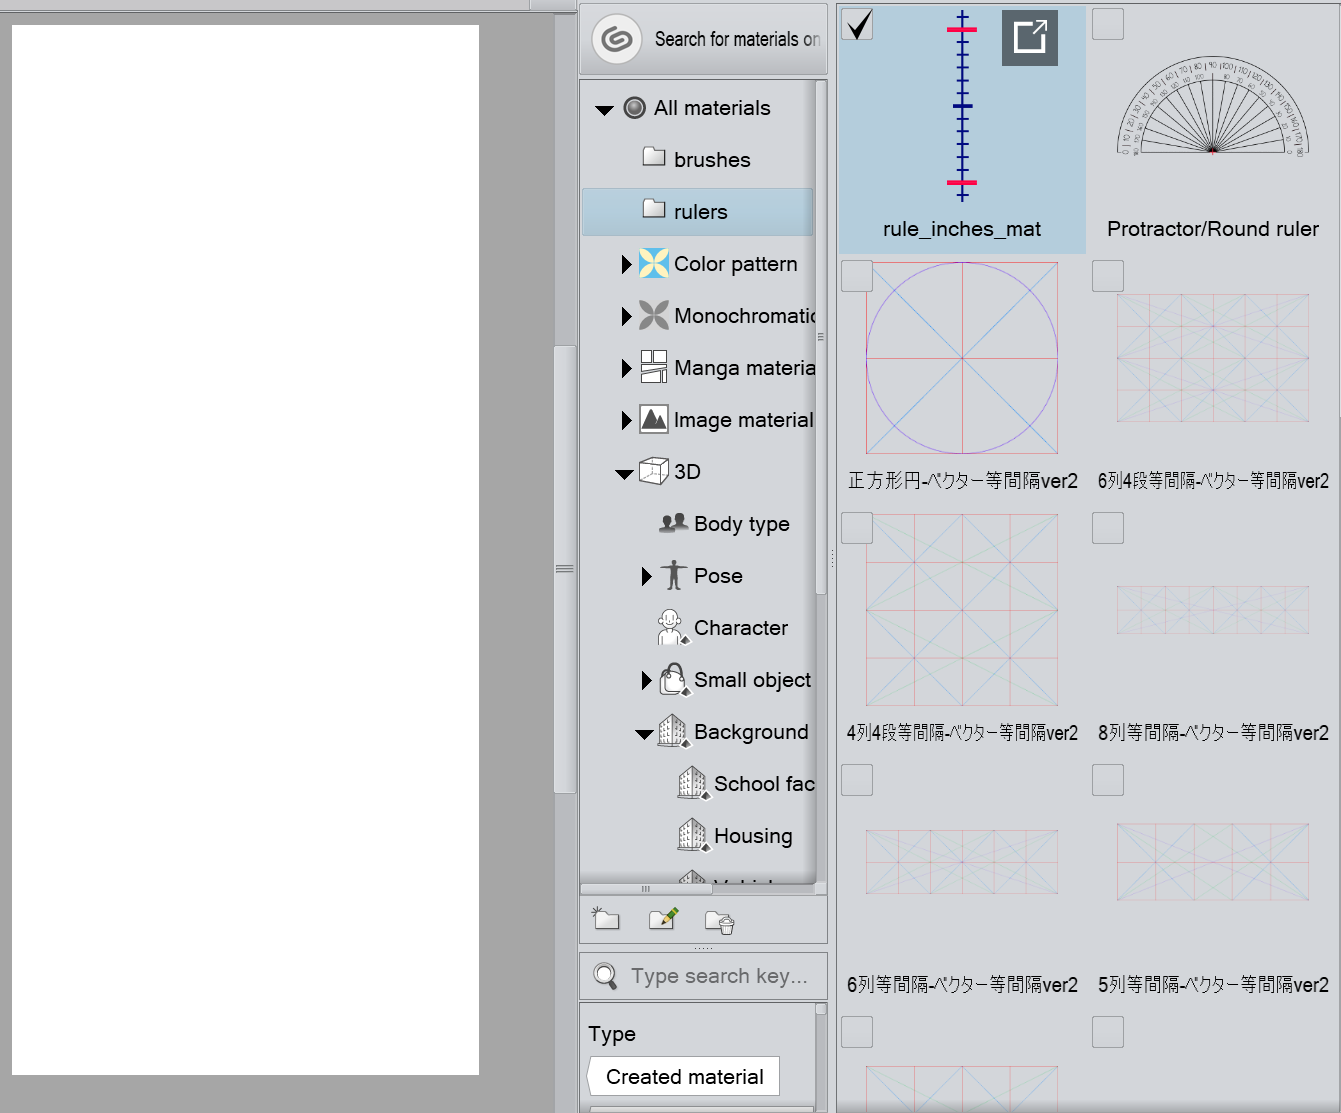Screen dimensions: 1341x1113
Task: Click the Character figure icon
Action: point(673,628)
